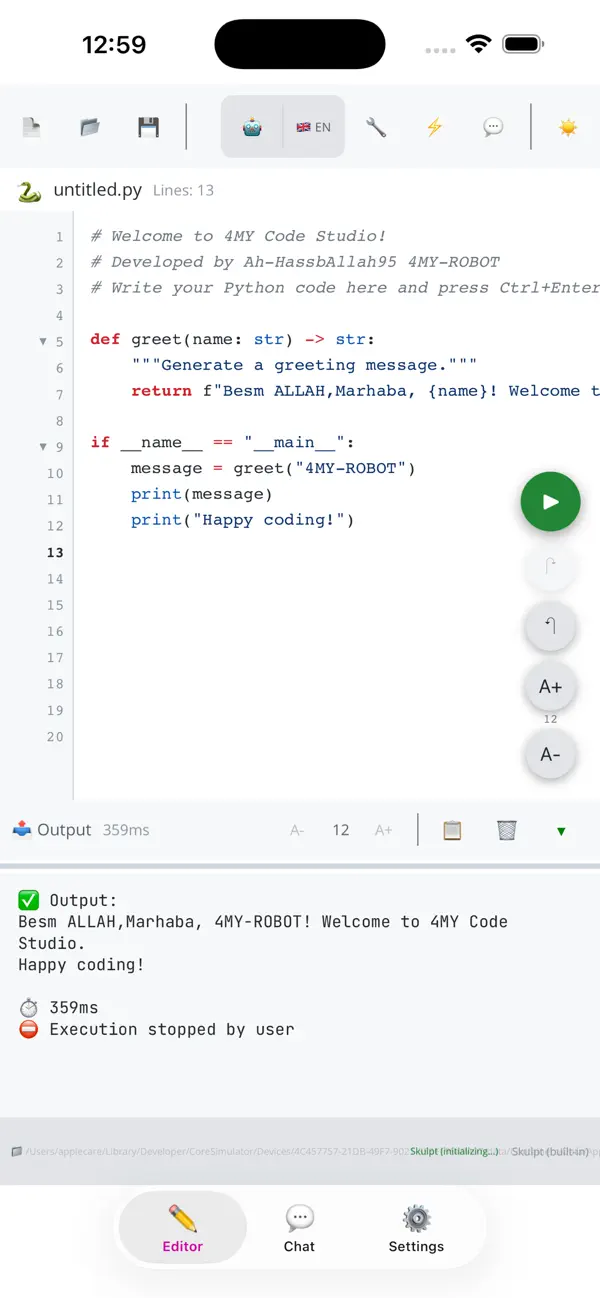
Task: Tap the "✅ Output:" header line
Action: coord(68,900)
